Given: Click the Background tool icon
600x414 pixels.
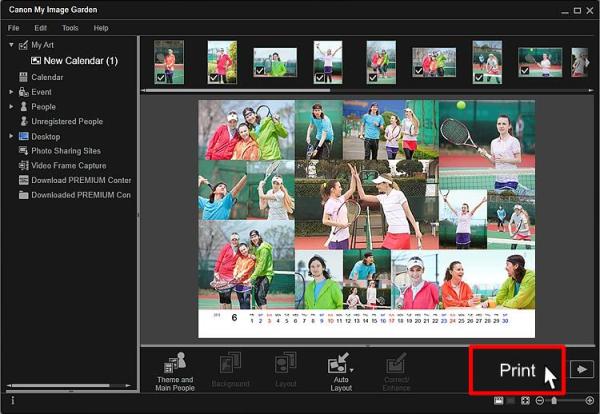Looking at the screenshot, I should coord(230,362).
